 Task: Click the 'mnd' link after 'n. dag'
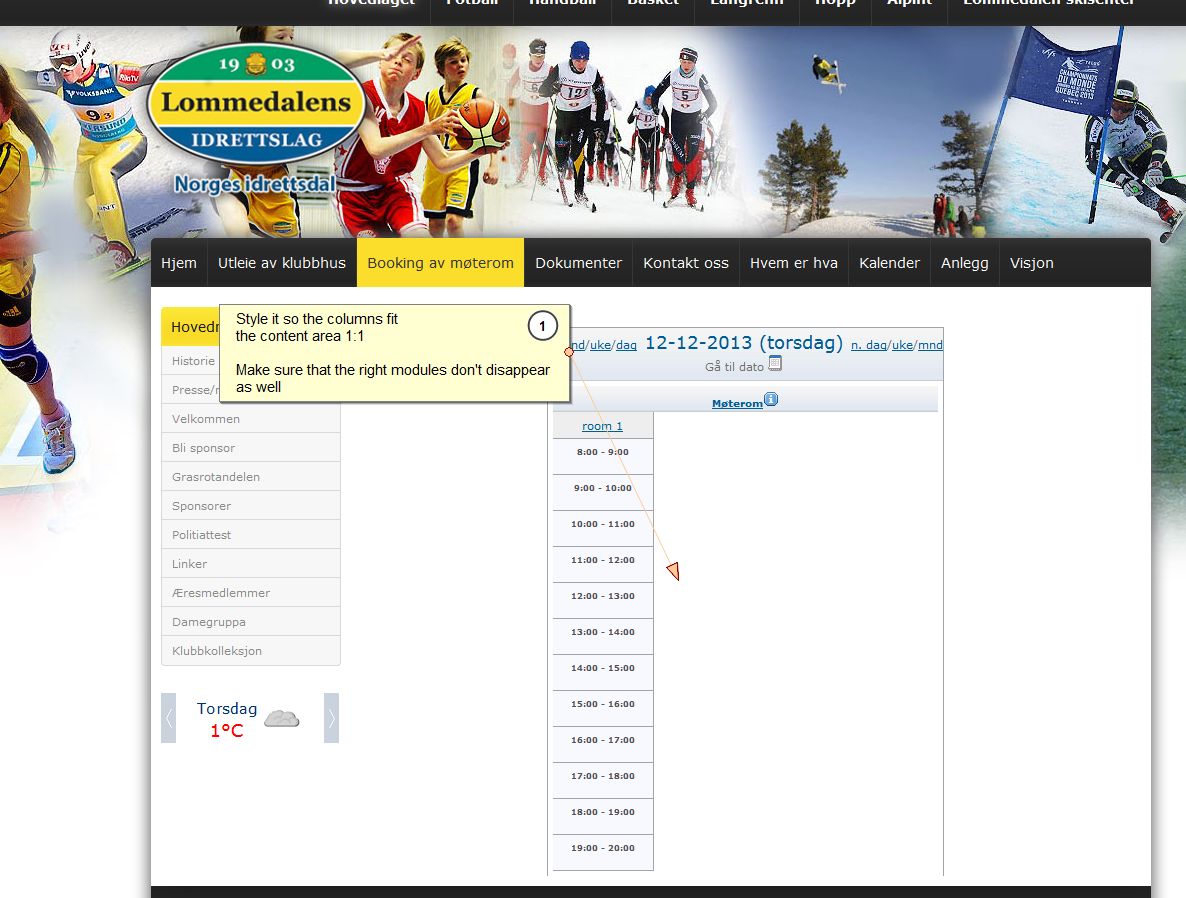930,345
